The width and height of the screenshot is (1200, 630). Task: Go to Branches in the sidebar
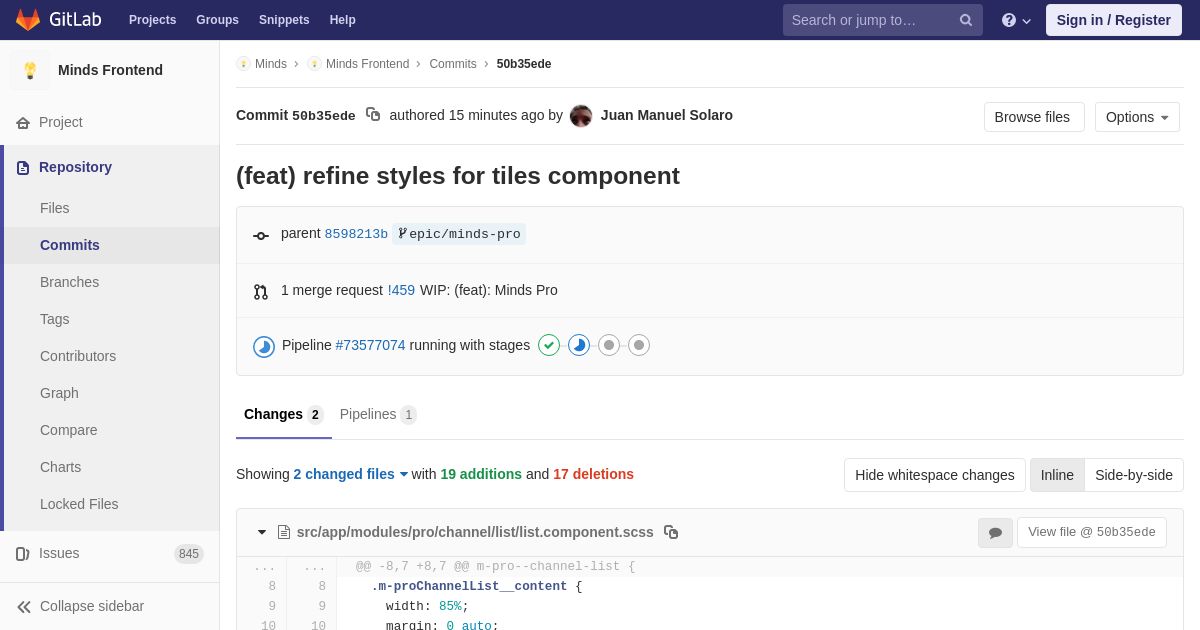70,282
